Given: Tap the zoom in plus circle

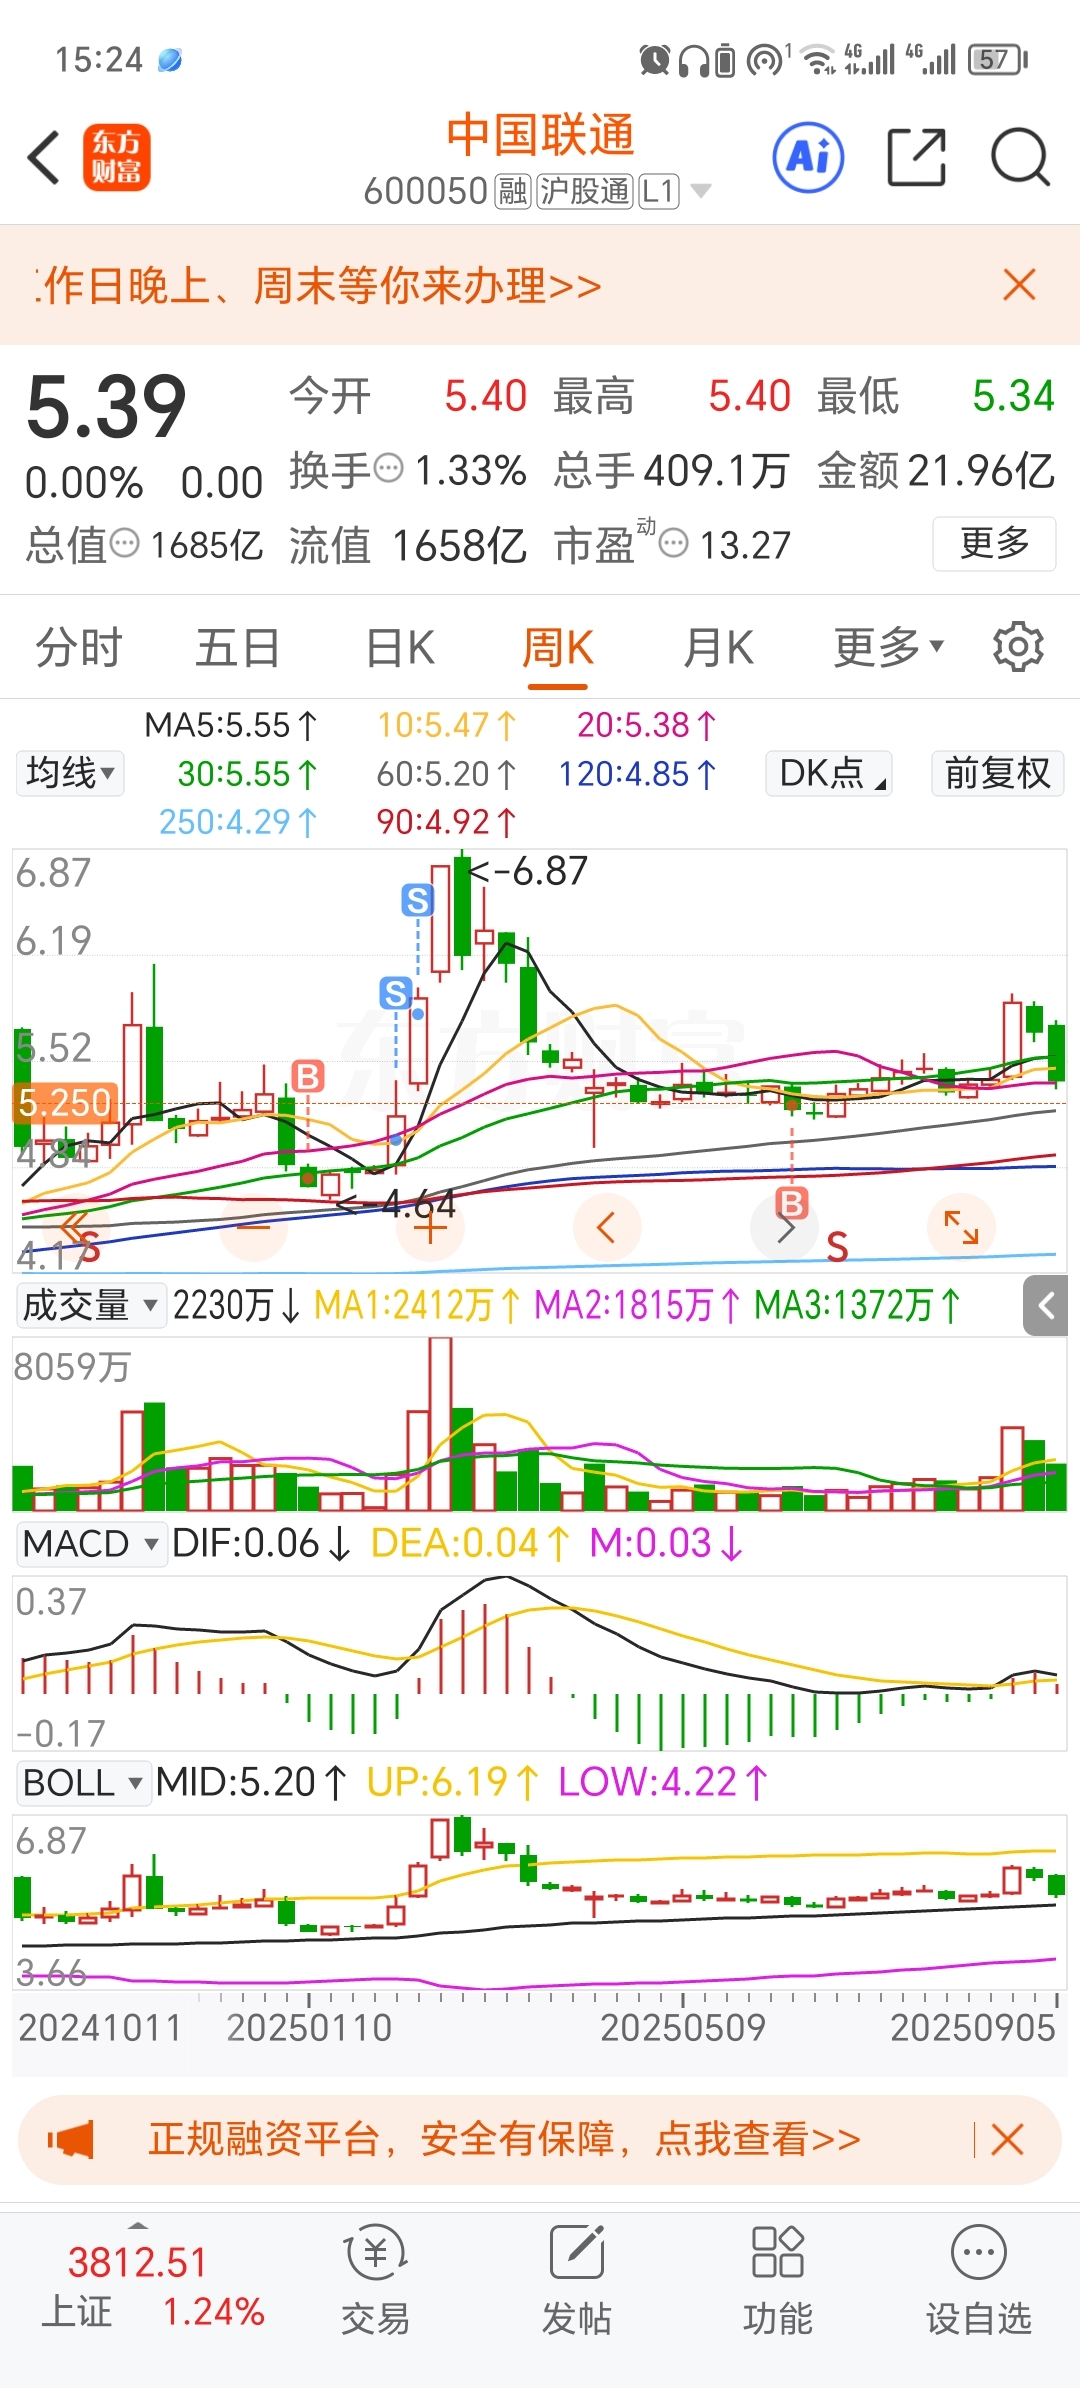Looking at the screenshot, I should [x=430, y=1227].
